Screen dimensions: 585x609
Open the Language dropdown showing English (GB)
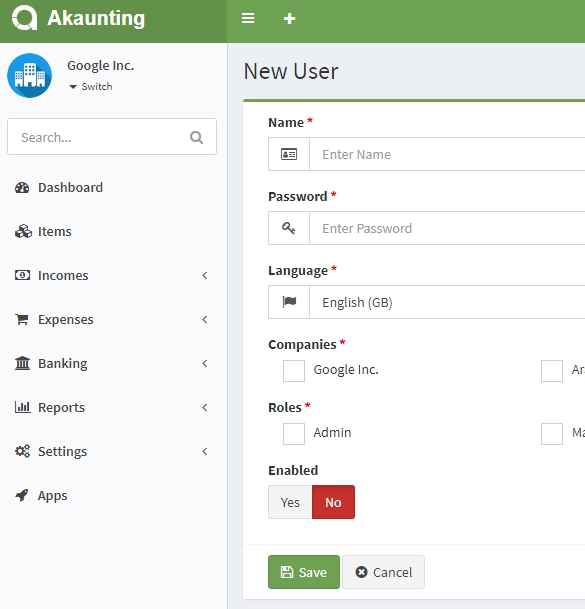[447, 302]
